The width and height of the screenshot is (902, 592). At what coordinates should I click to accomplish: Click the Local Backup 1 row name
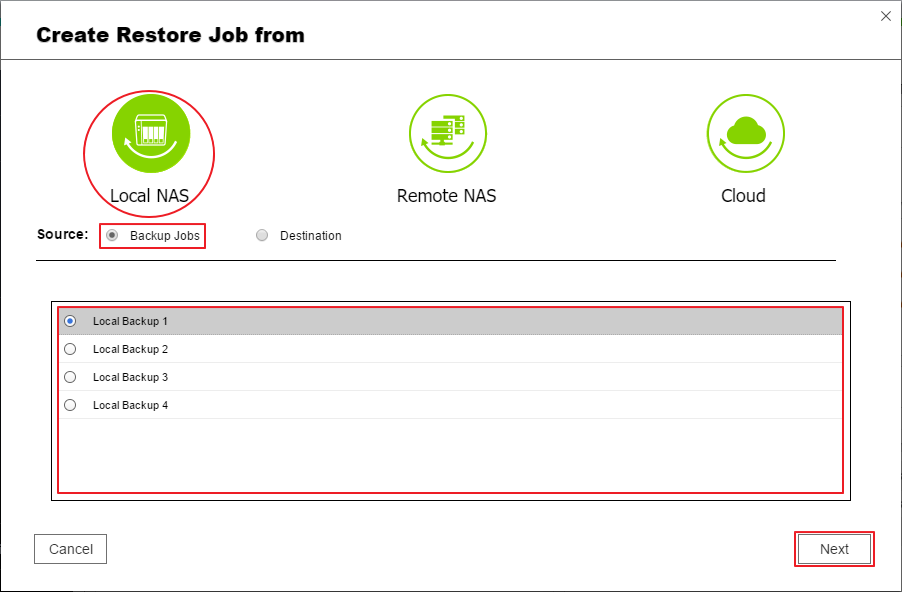tap(130, 321)
